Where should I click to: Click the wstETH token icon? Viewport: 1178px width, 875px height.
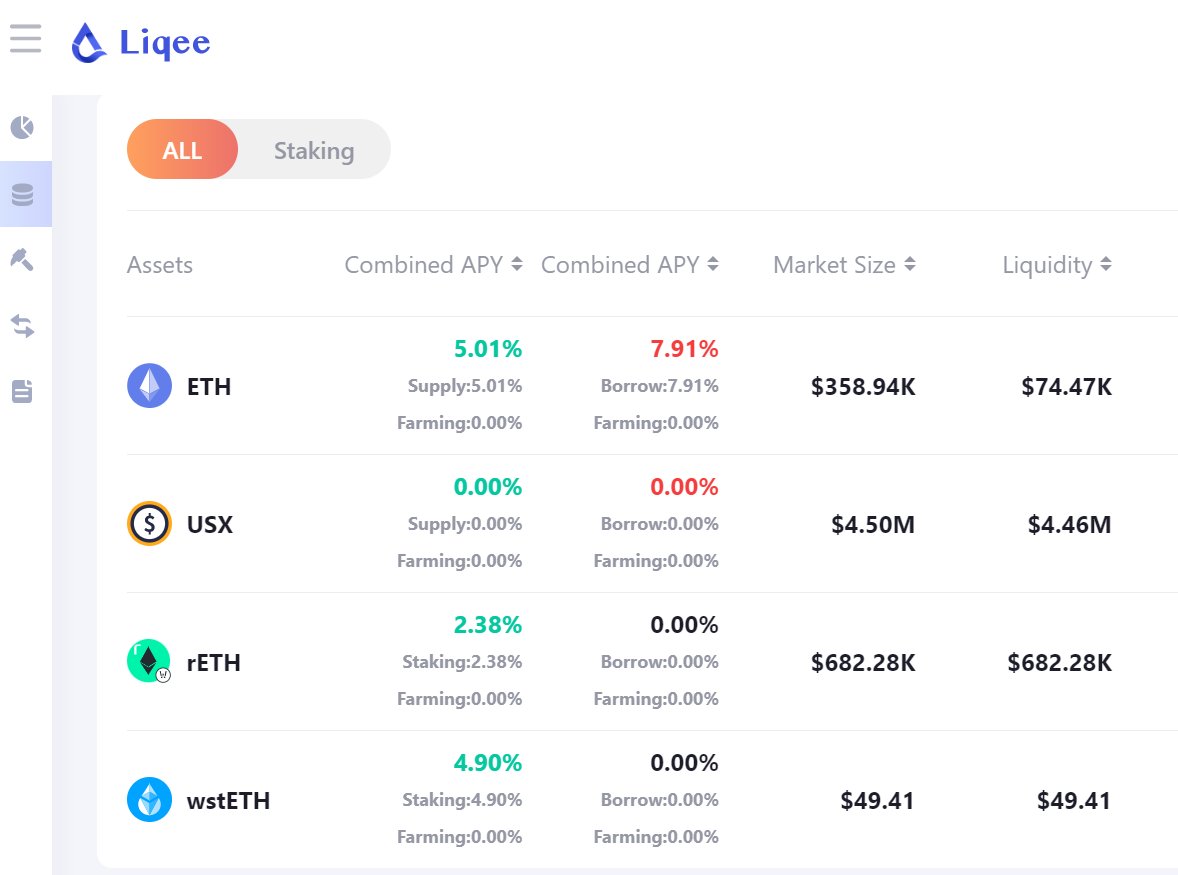[x=150, y=799]
